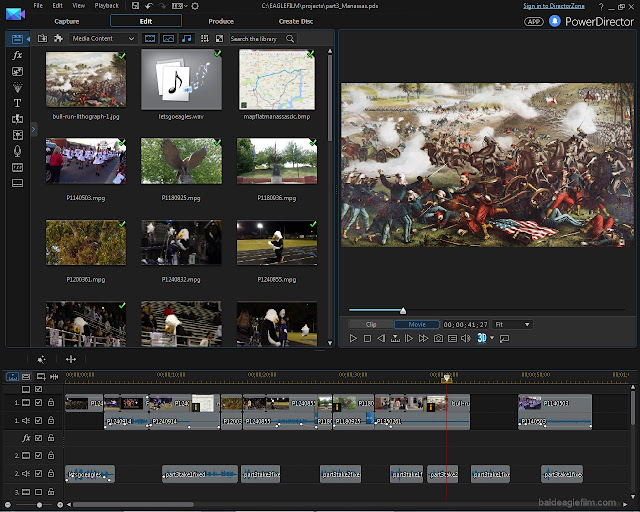Toggle the audio filter in media library
Viewport: 640px width, 512px height.
pyautogui.click(x=186, y=39)
